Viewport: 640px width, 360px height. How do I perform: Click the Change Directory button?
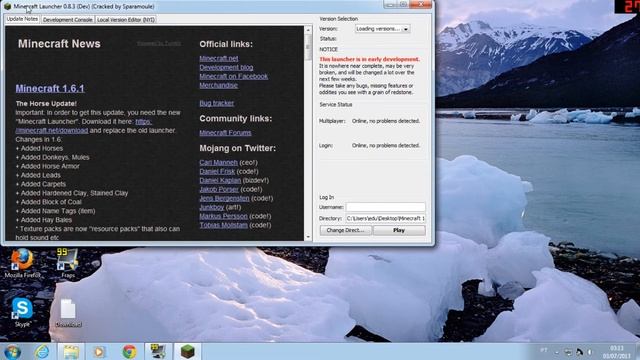point(345,230)
